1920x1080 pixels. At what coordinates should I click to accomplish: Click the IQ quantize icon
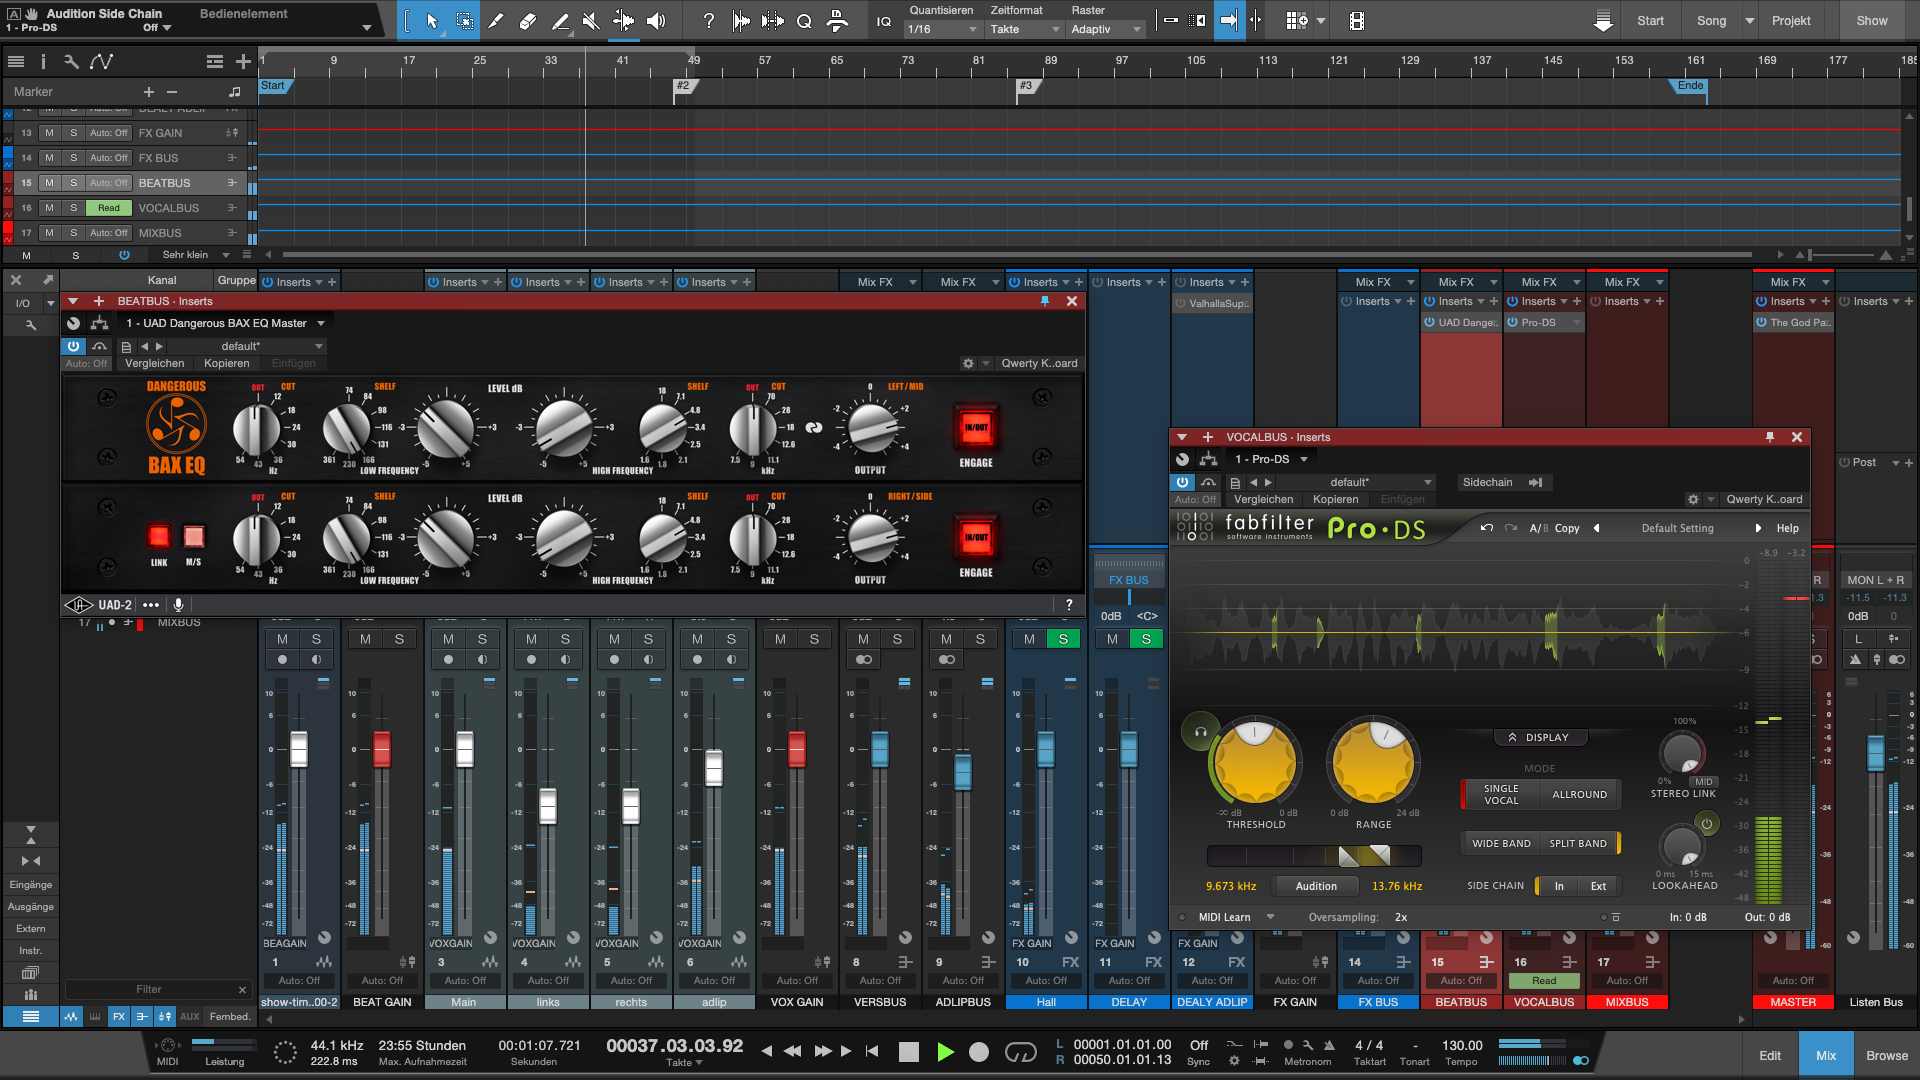pyautogui.click(x=884, y=21)
